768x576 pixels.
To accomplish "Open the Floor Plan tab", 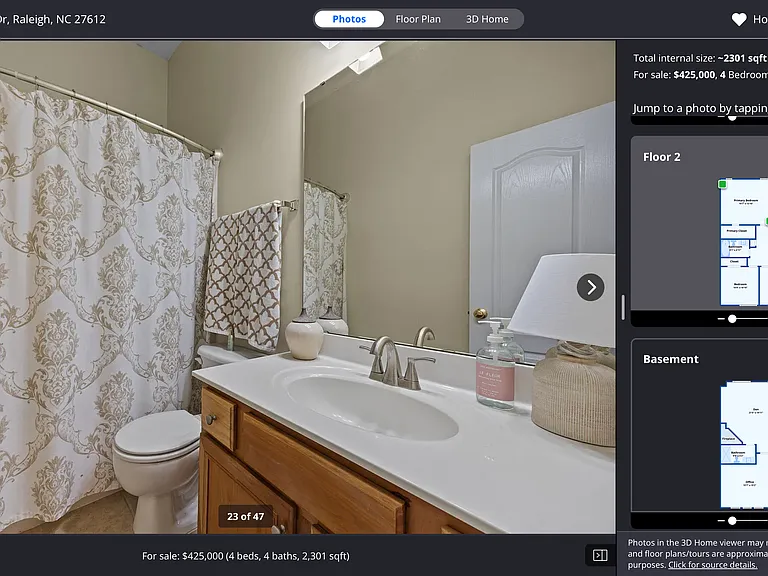I will tap(418, 19).
